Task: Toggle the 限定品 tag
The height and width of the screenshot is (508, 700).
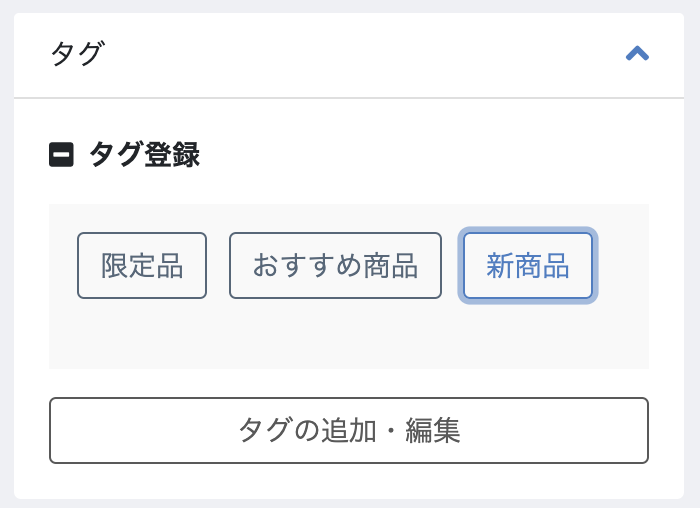Action: point(142,266)
